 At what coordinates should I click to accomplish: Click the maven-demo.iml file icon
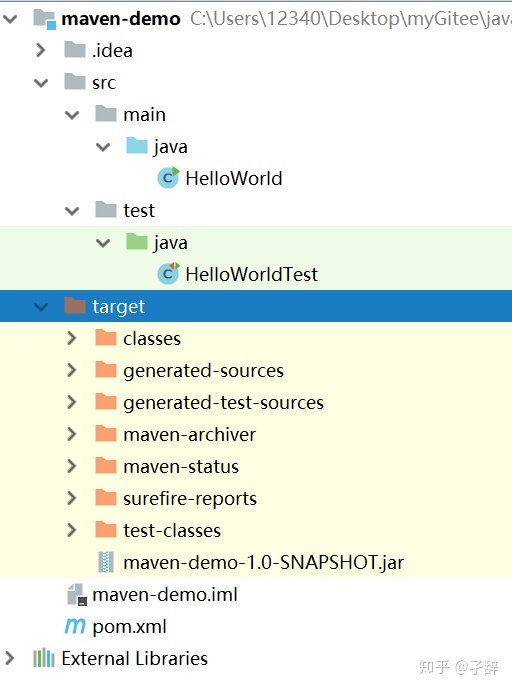click(x=76, y=594)
